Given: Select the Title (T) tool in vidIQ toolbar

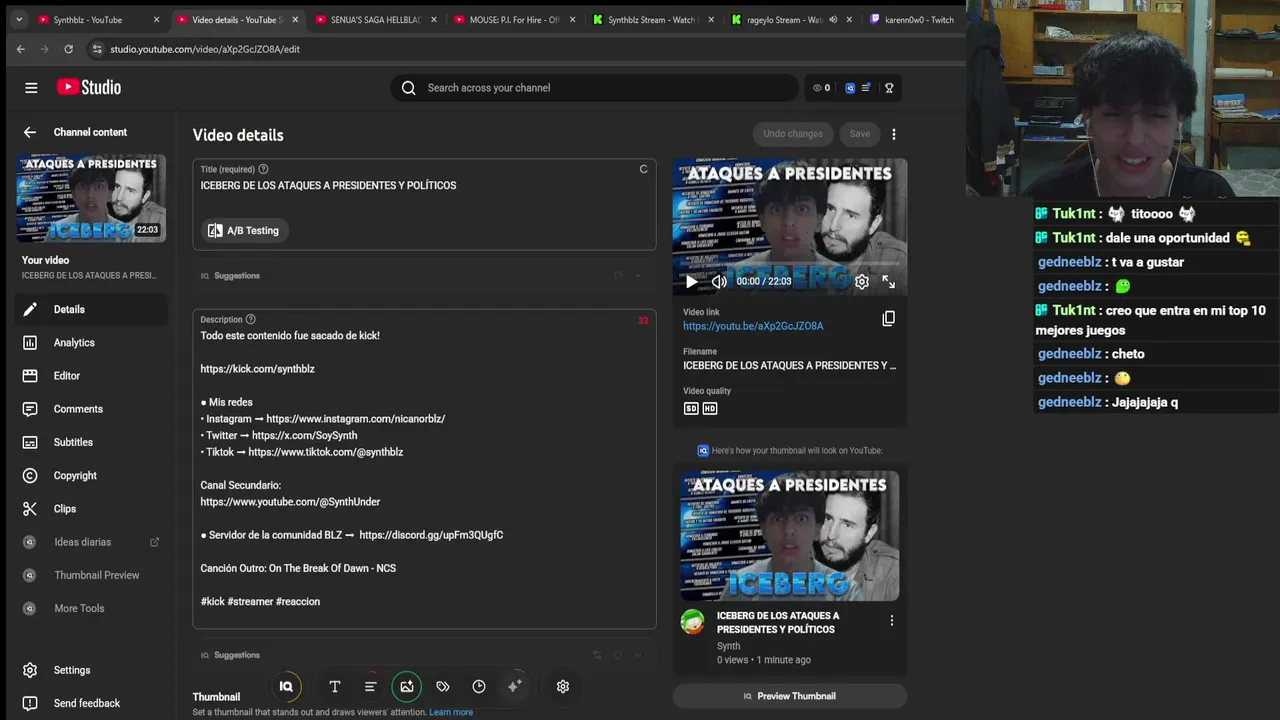Looking at the screenshot, I should click(x=335, y=687).
